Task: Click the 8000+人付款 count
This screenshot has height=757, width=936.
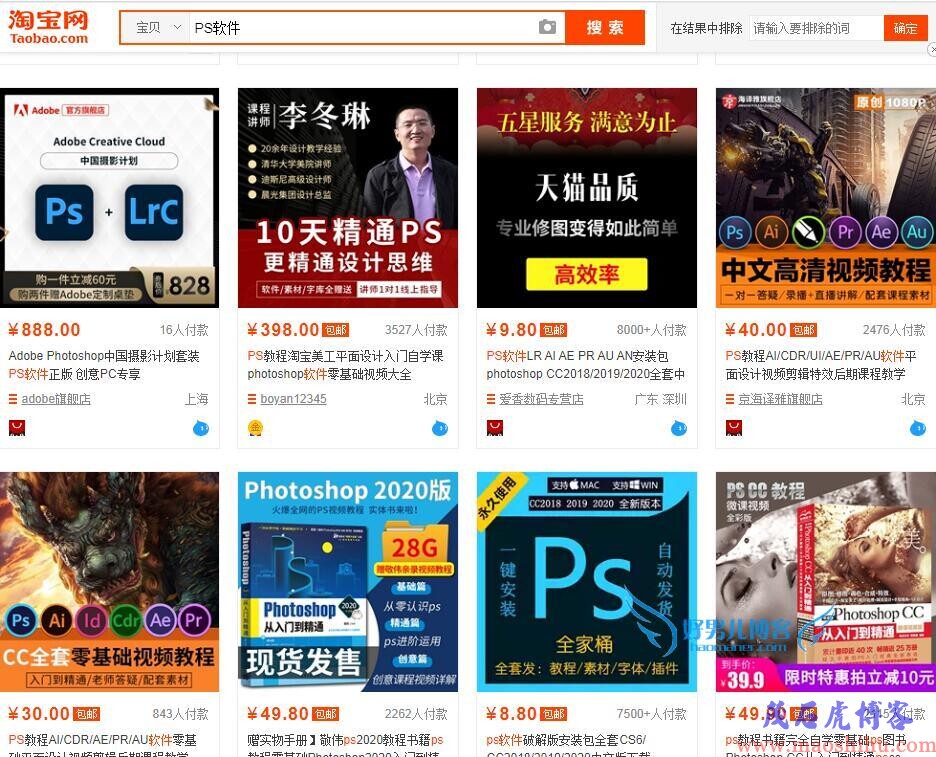Action: (x=651, y=330)
